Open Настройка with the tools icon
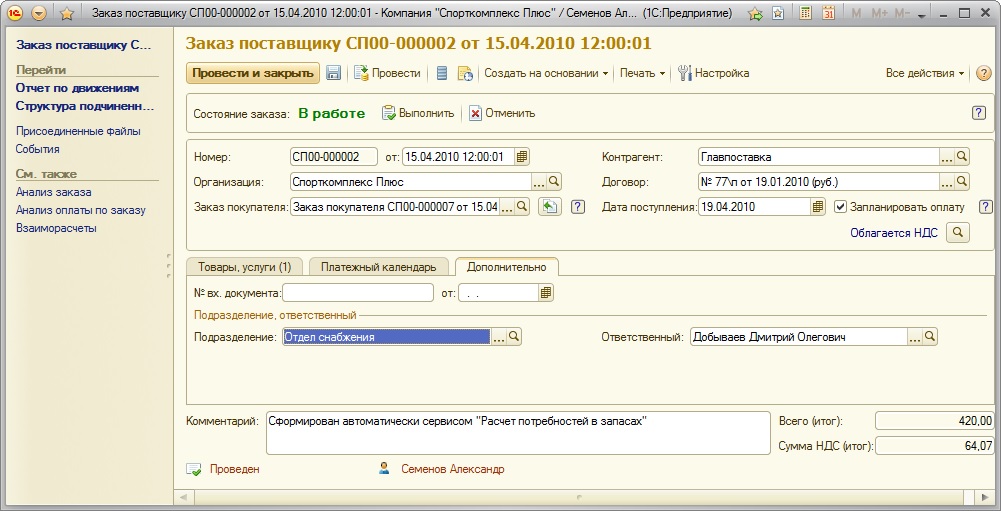The width and height of the screenshot is (1001, 511). [714, 73]
